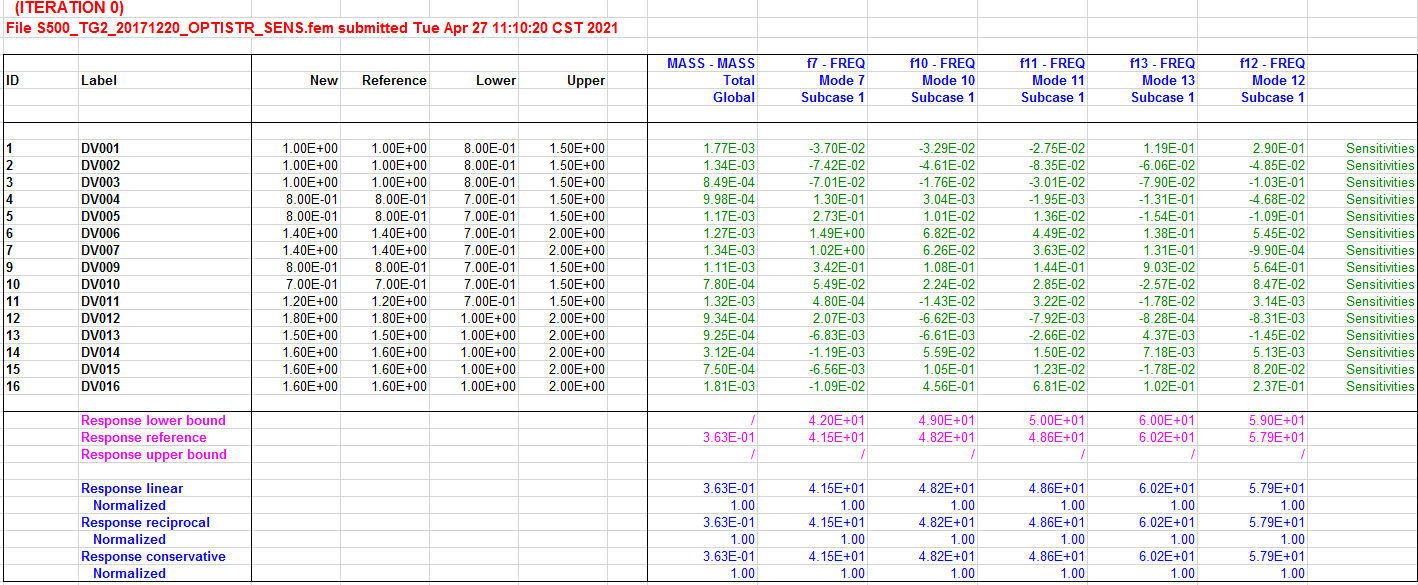This screenshot has height=585, width=1418.
Task: Click the 'Reference' column header
Action: [x=394, y=81]
